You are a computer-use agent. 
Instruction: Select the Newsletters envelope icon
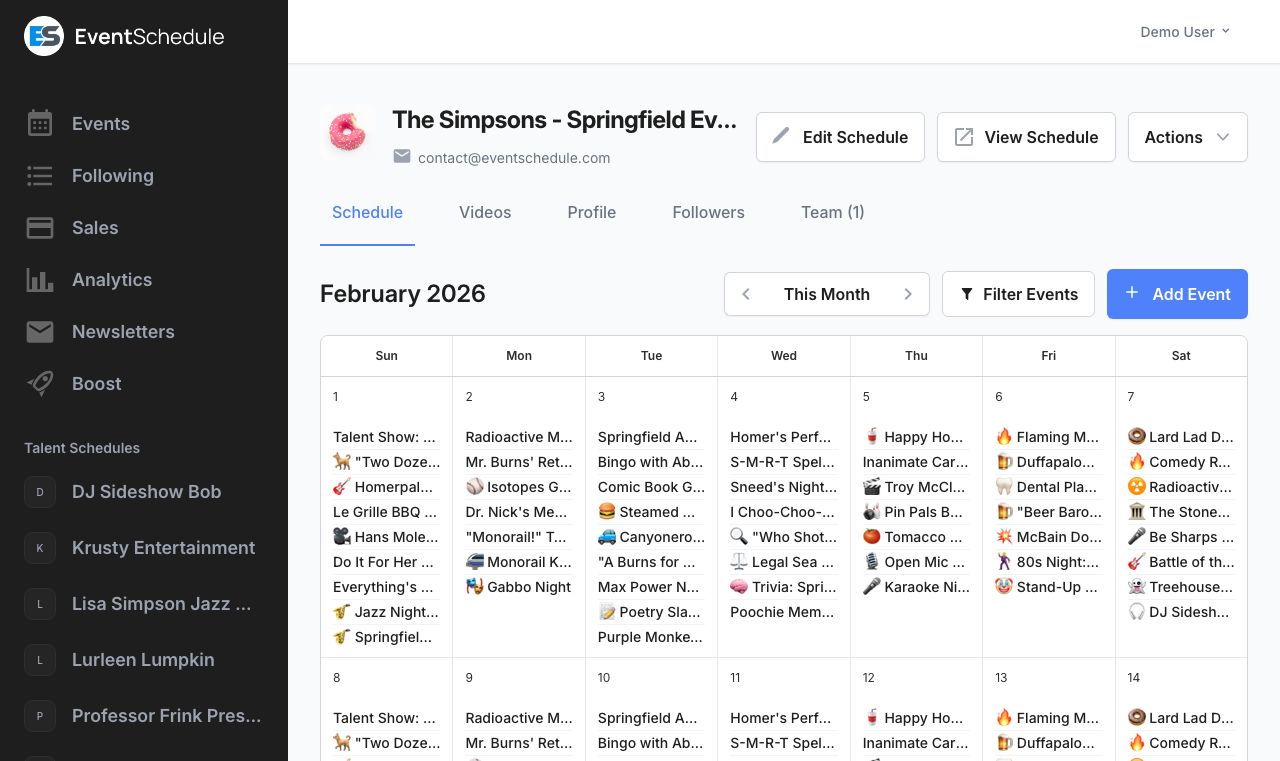pos(39,331)
